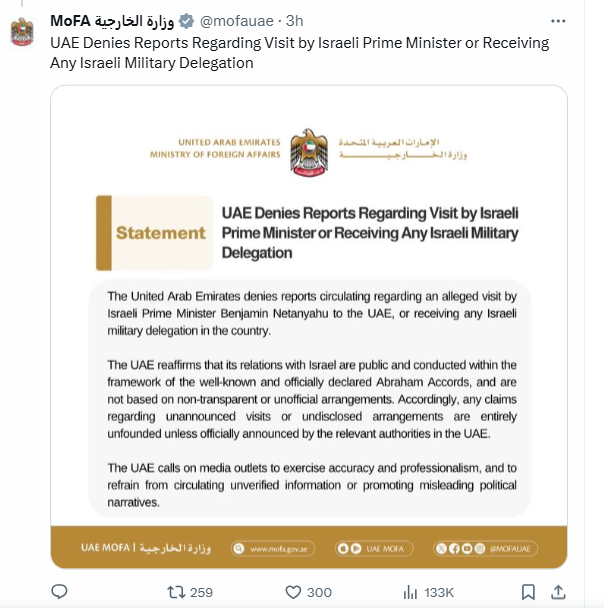Image resolution: width=604 pixels, height=608 pixels.
Task: View the 133K views analytics icon
Action: [410, 592]
